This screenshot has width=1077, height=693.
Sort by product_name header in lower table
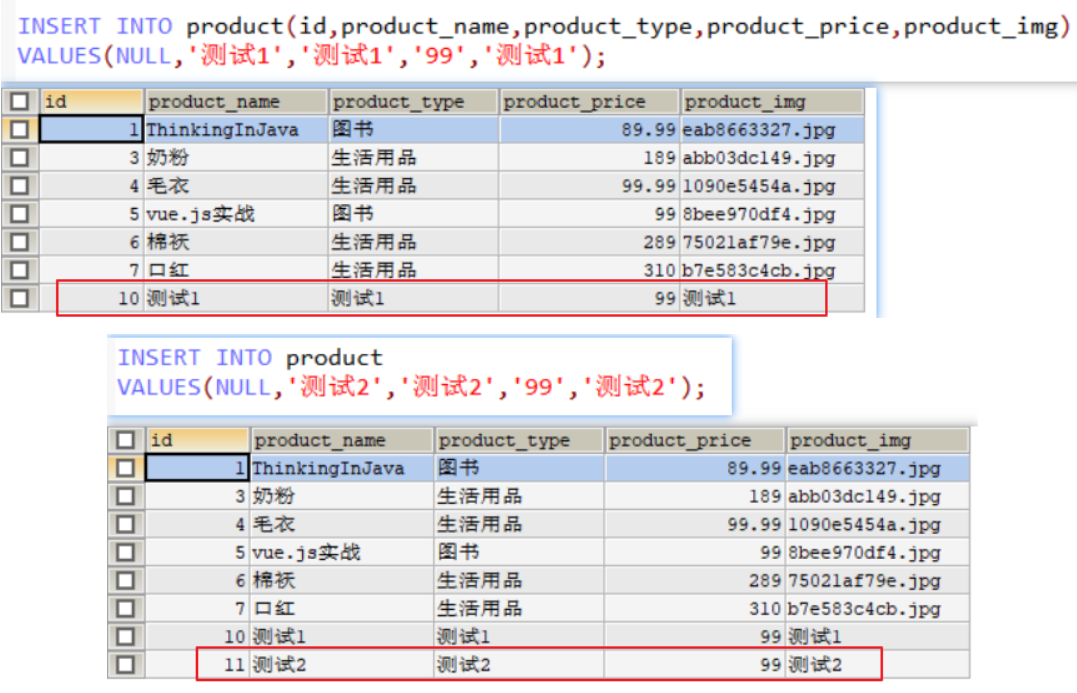pyautogui.click(x=341, y=440)
